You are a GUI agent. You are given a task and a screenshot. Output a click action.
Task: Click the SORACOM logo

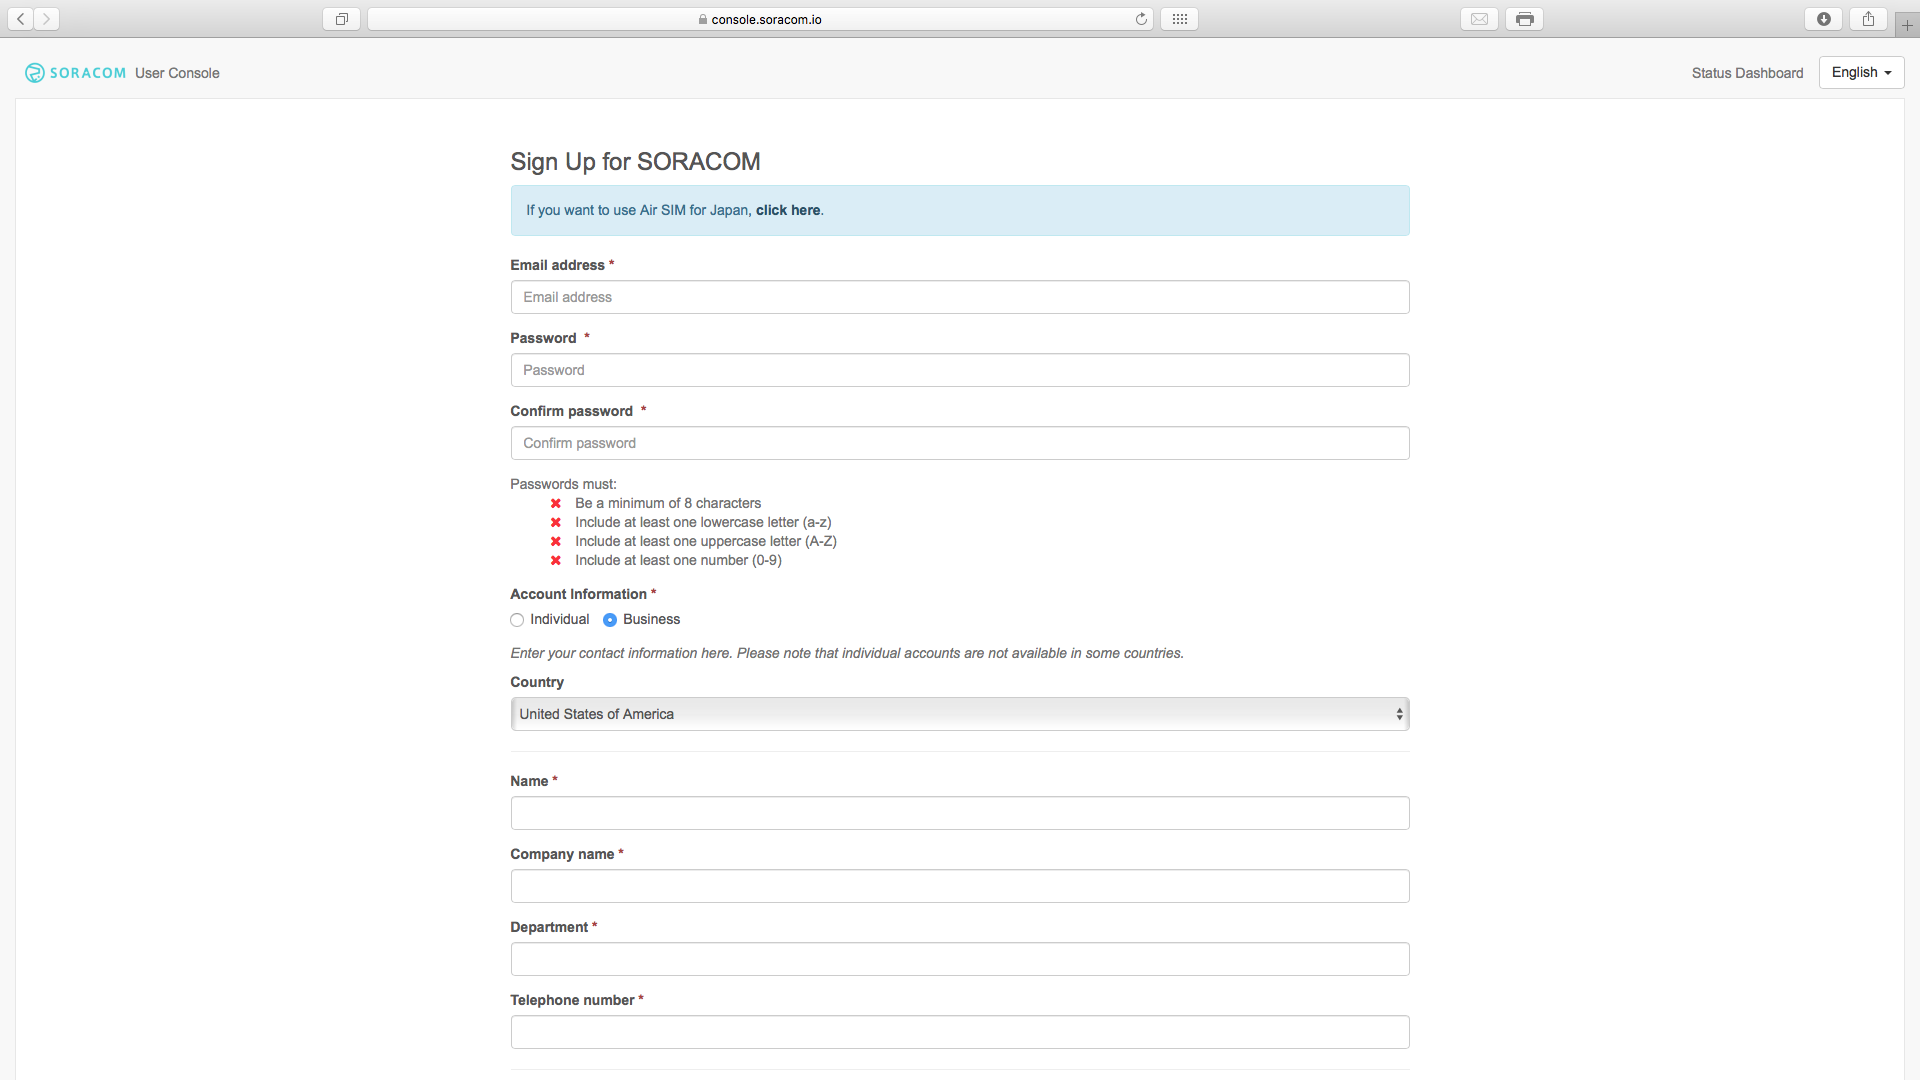76,73
